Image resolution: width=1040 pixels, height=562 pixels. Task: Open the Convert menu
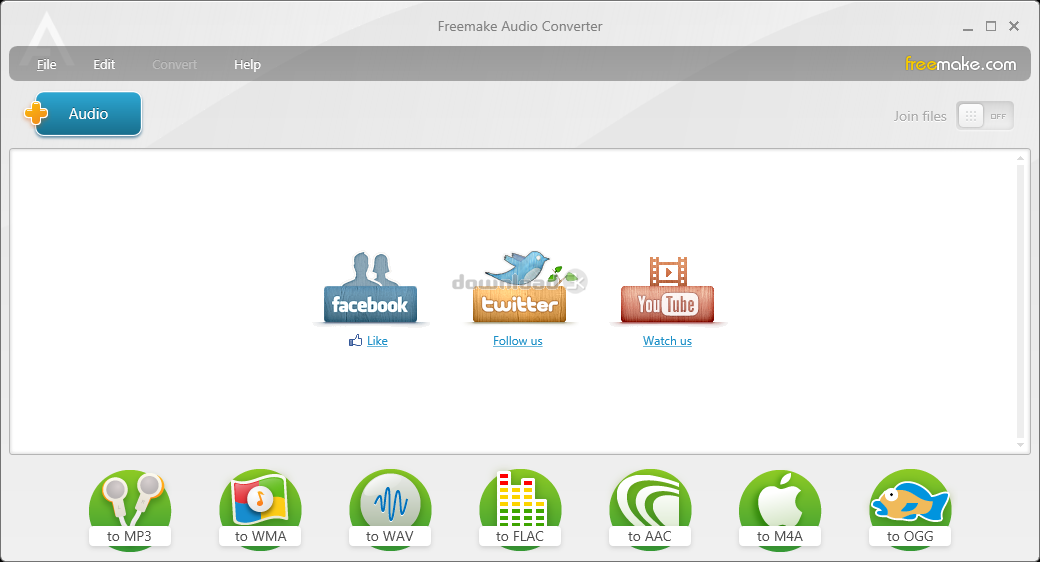(174, 64)
